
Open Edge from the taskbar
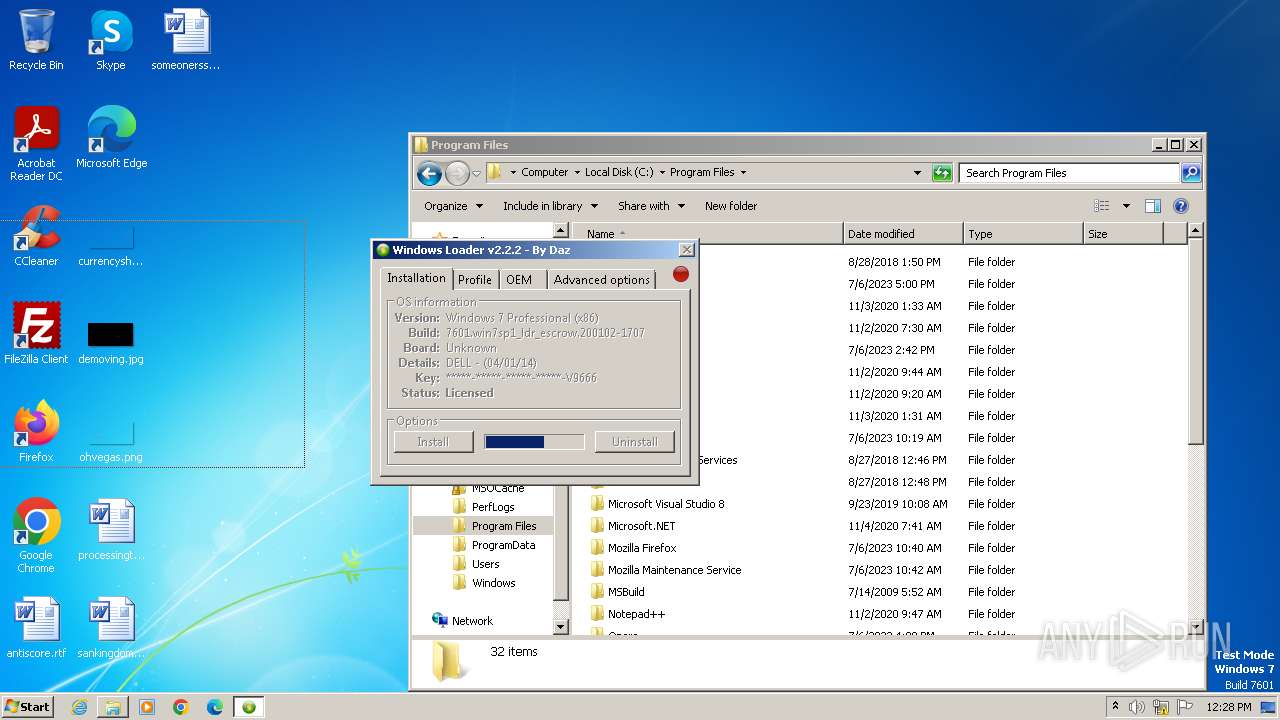(x=215, y=707)
